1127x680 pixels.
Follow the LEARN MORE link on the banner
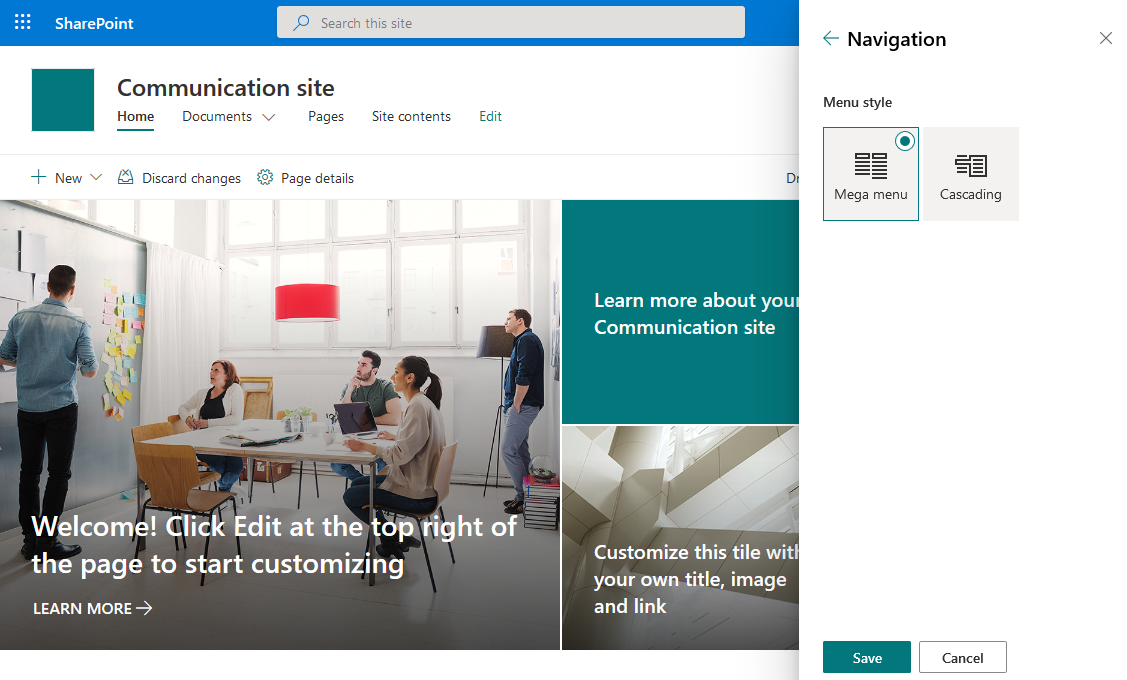(91, 607)
